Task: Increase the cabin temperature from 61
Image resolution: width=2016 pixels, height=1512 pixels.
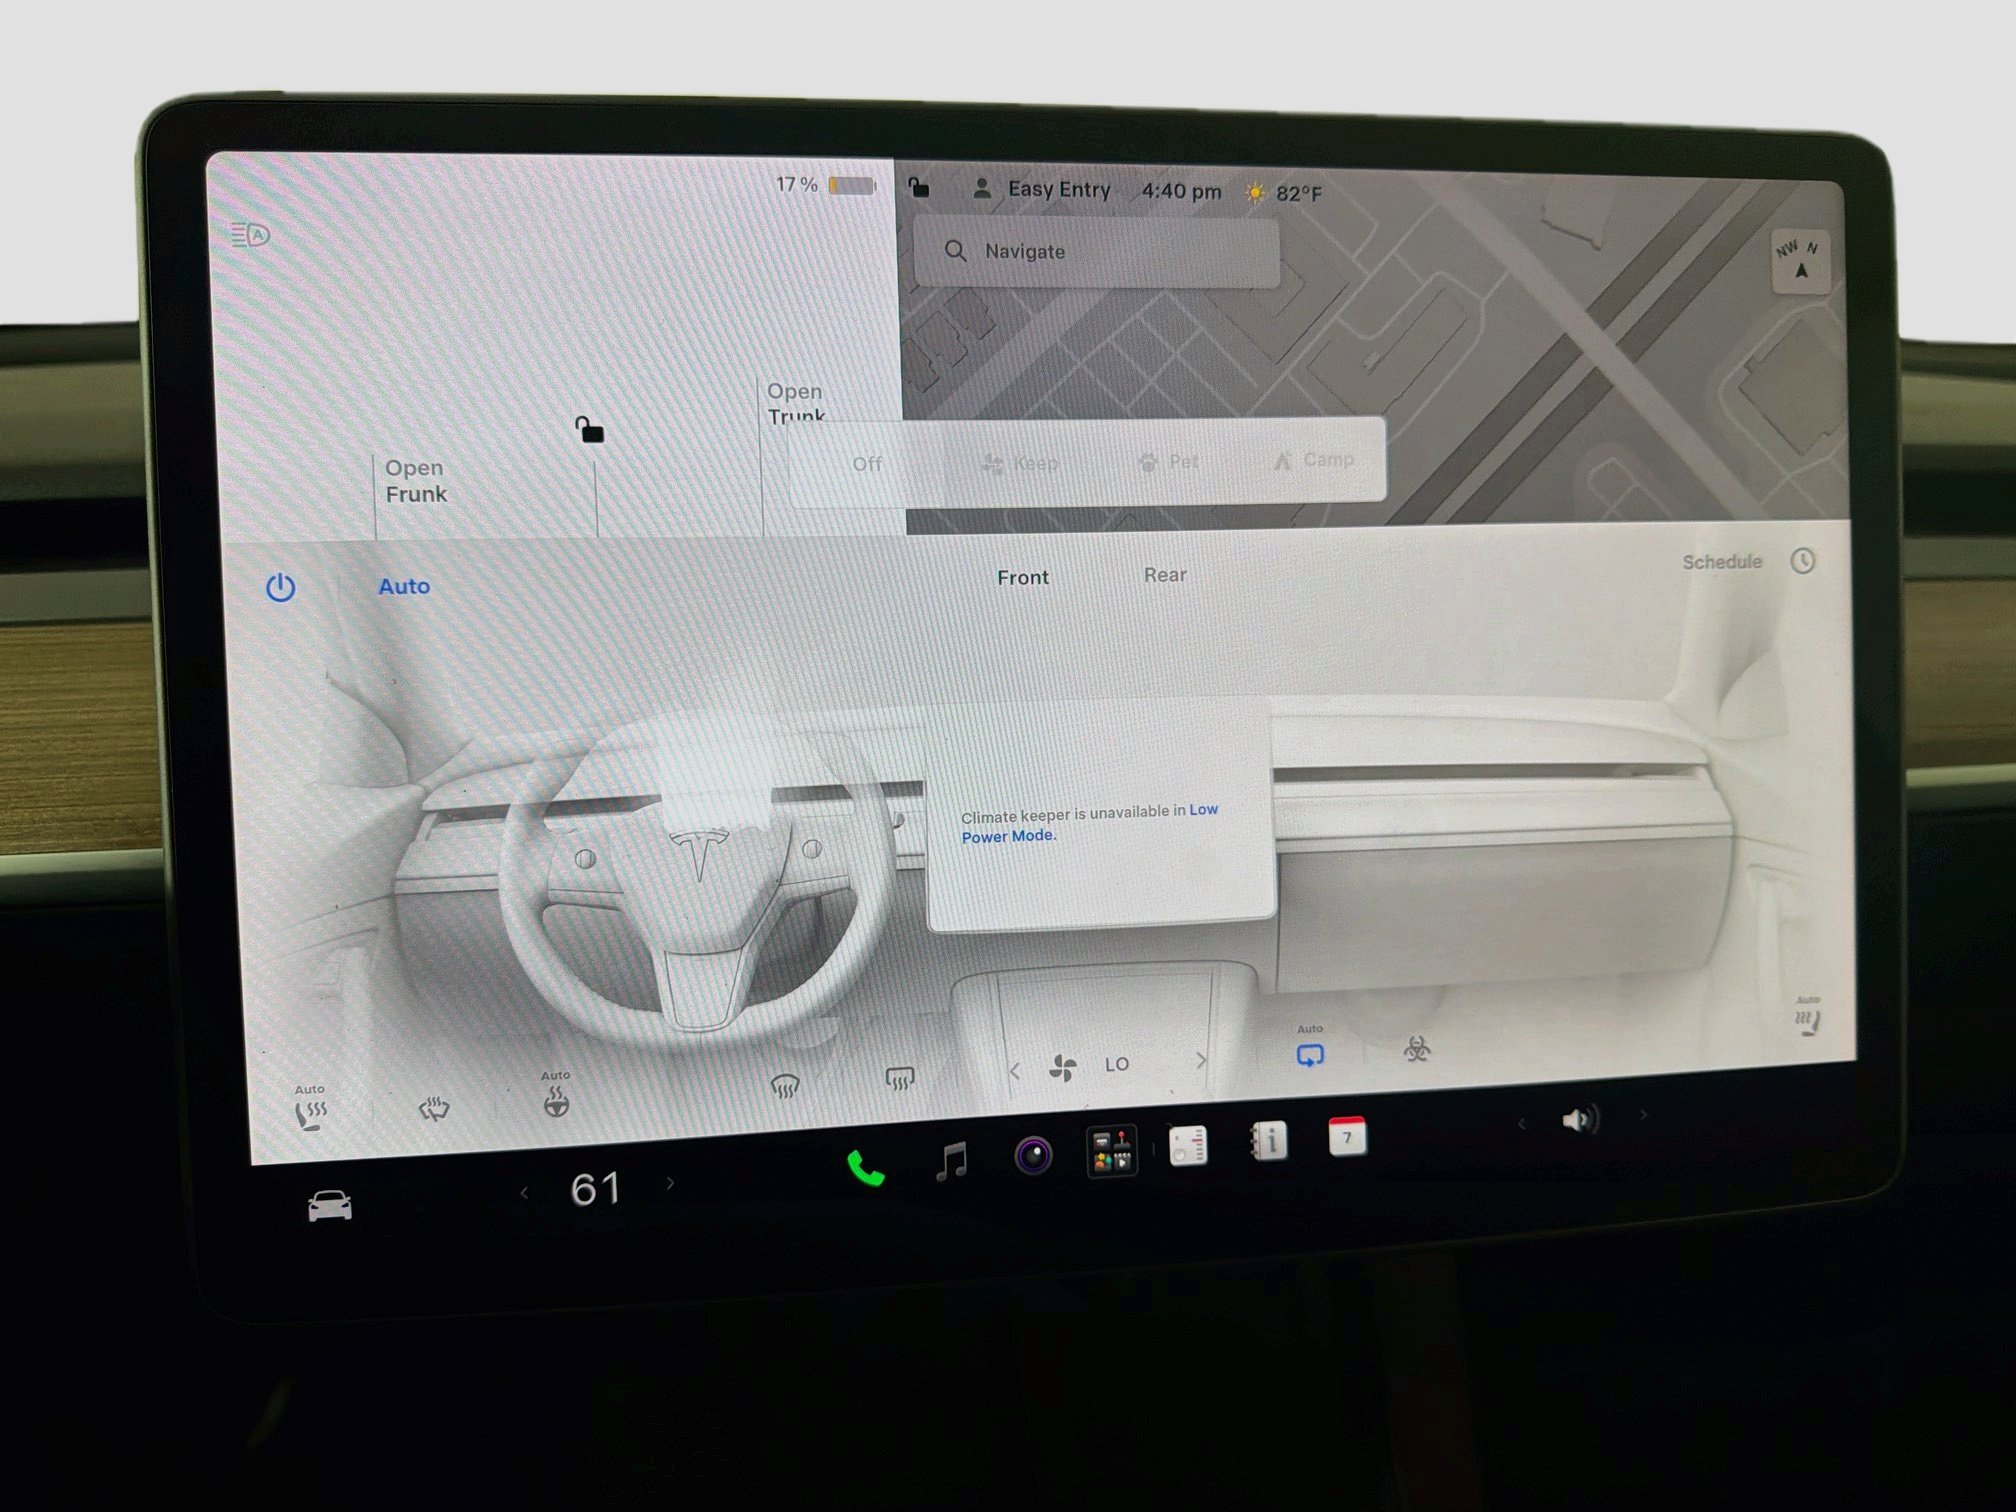Action: pyautogui.click(x=670, y=1184)
